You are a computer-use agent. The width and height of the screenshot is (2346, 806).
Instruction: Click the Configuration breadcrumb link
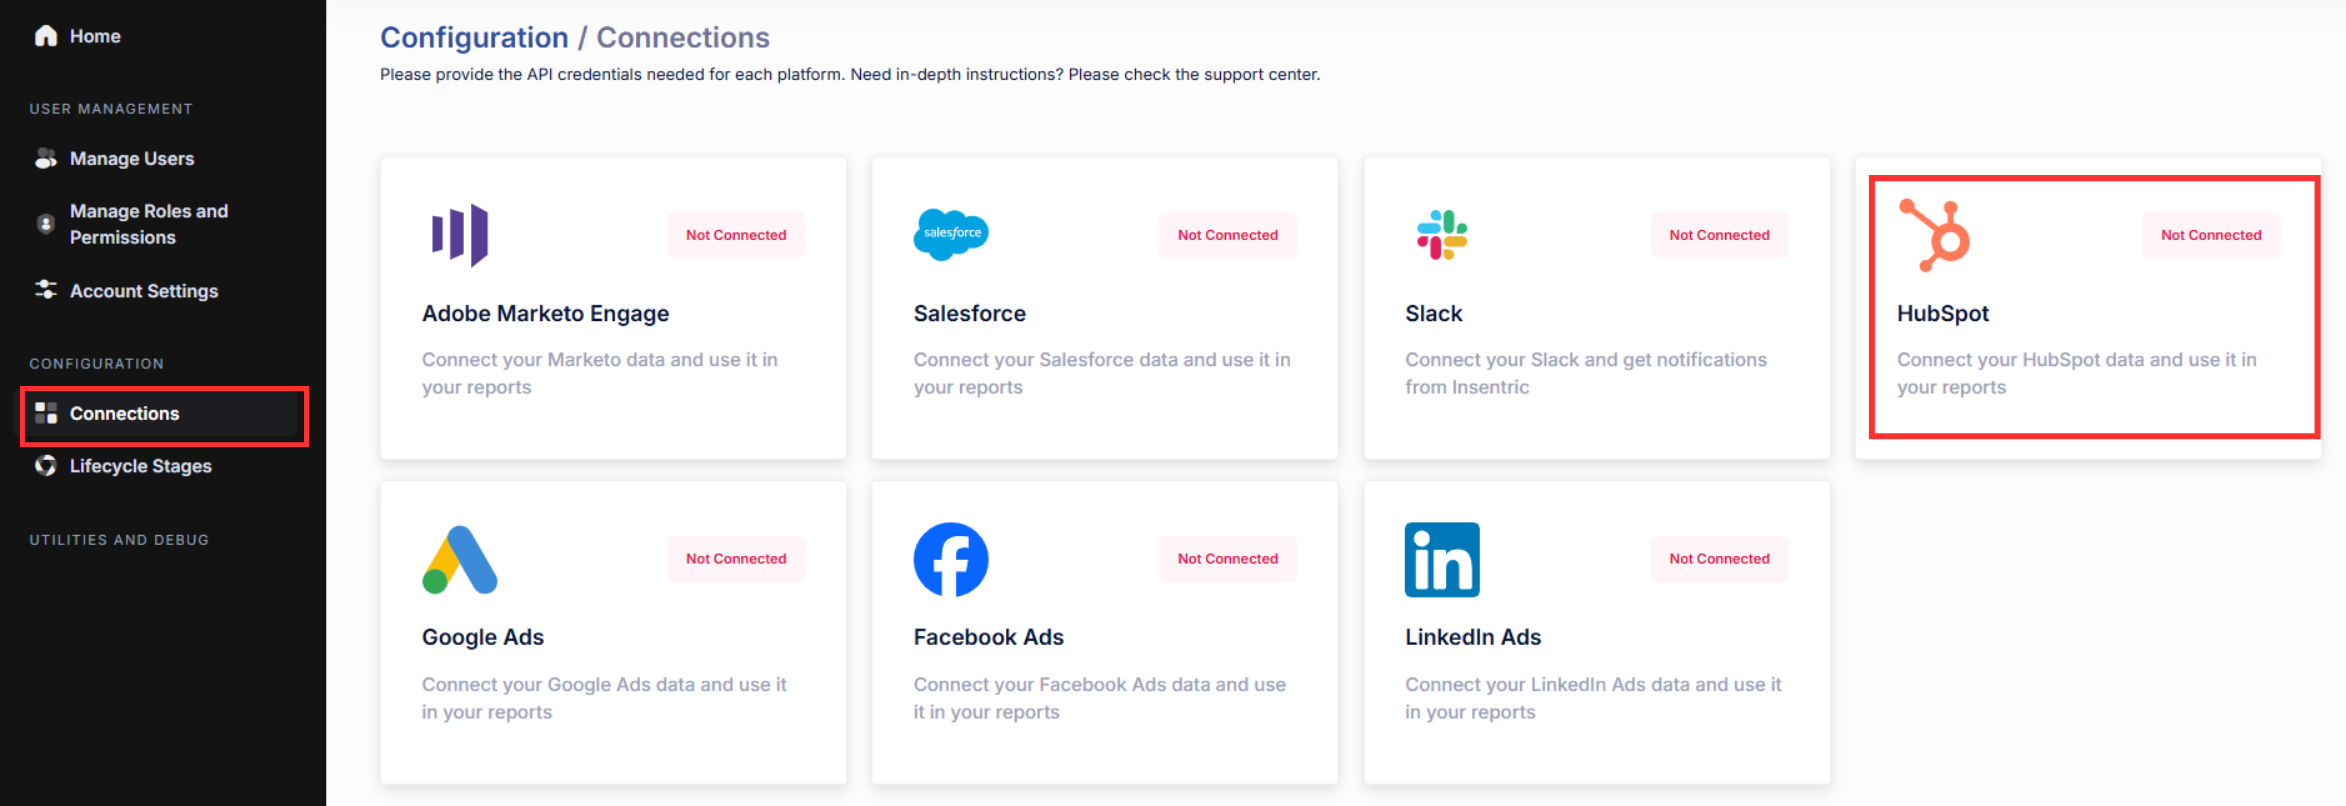[x=474, y=38]
